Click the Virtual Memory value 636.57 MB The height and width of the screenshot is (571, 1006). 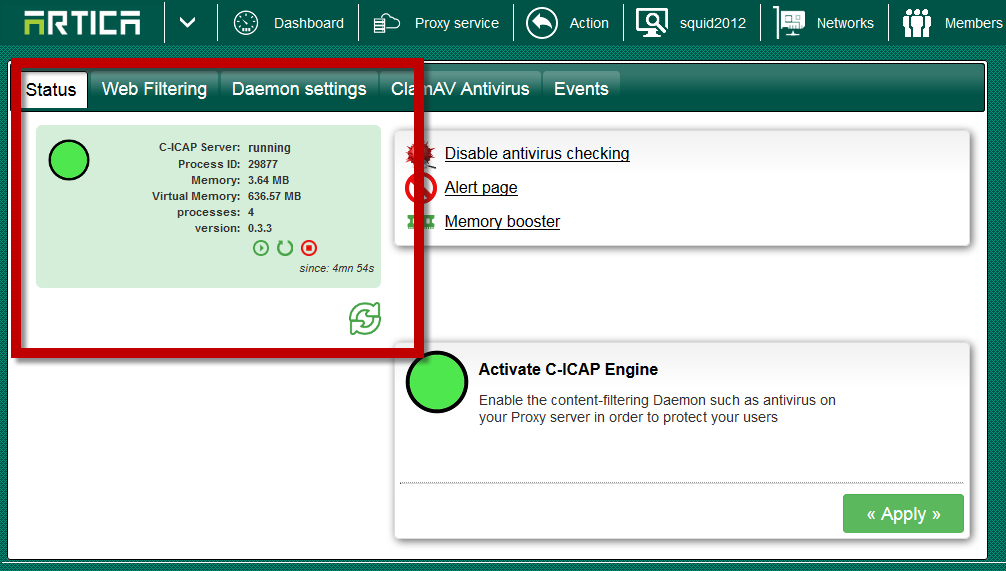(275, 196)
